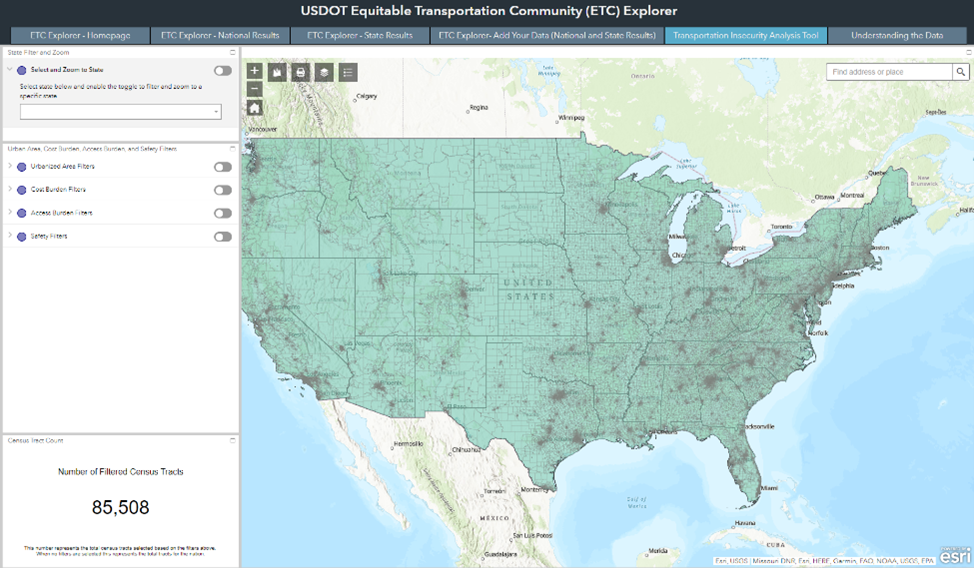Click purple circle icon beside Safety Filters

click(22, 237)
